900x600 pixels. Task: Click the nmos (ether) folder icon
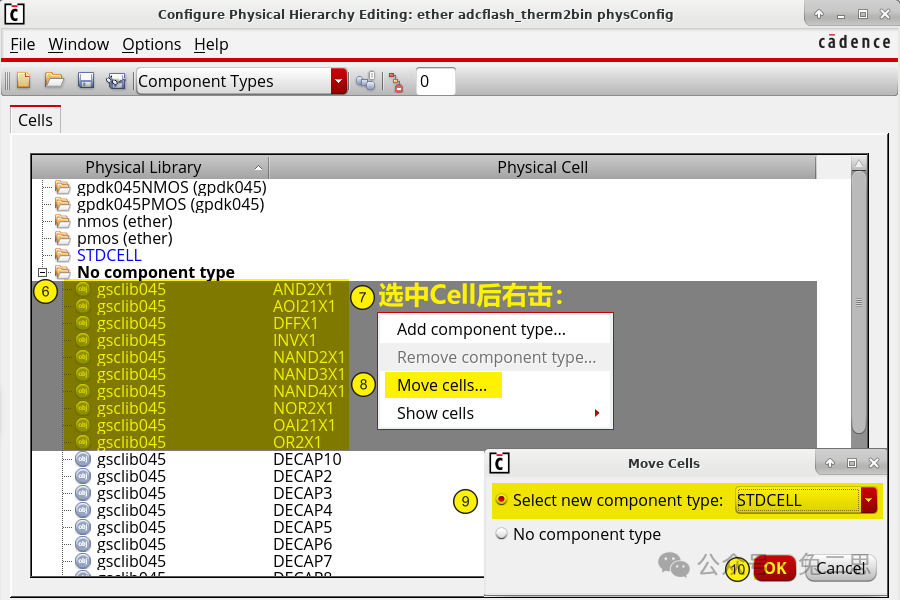click(x=63, y=221)
